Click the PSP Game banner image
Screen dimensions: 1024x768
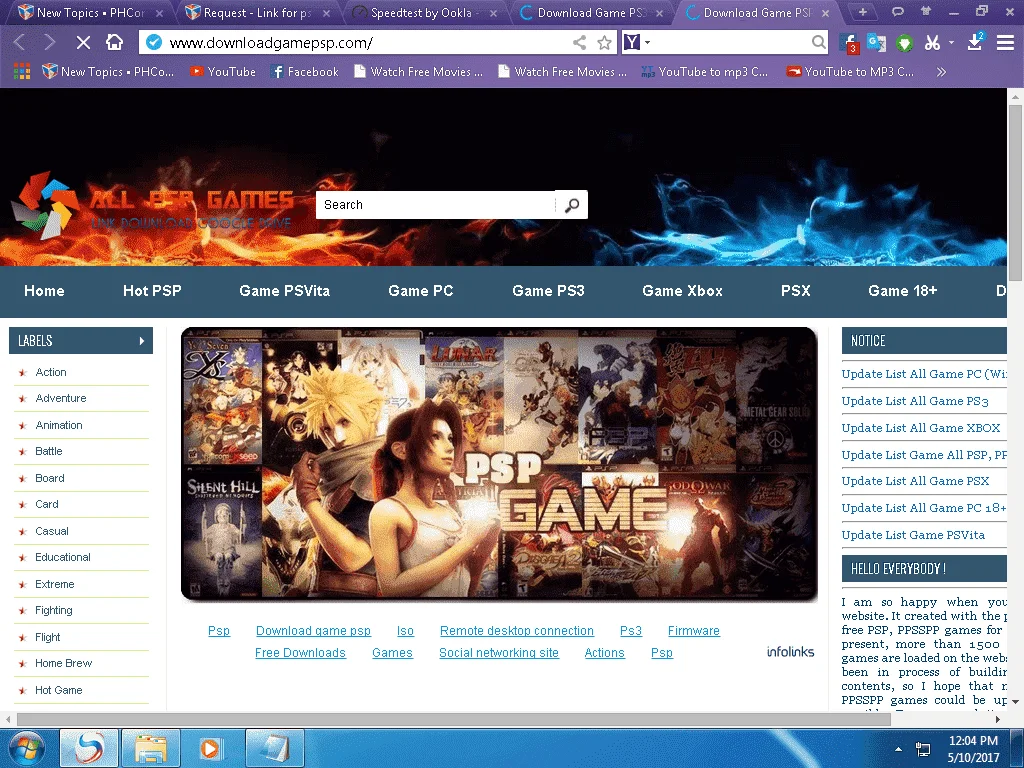click(499, 464)
